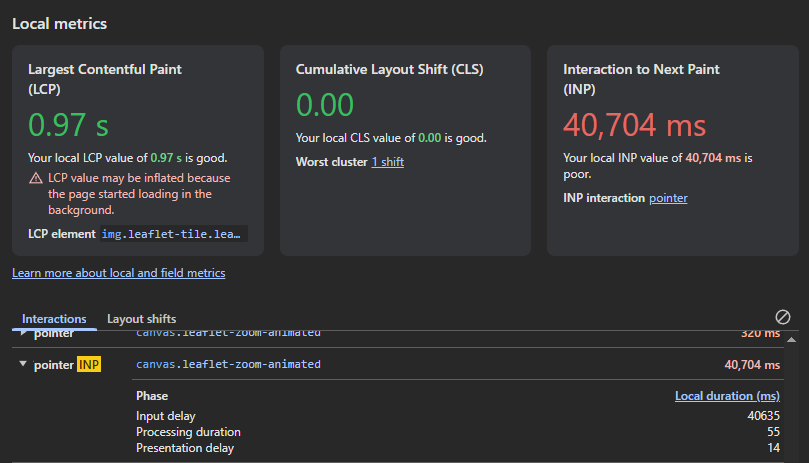The width and height of the screenshot is (809, 463).
Task: Click the yellow INP badge
Action: 90,365
